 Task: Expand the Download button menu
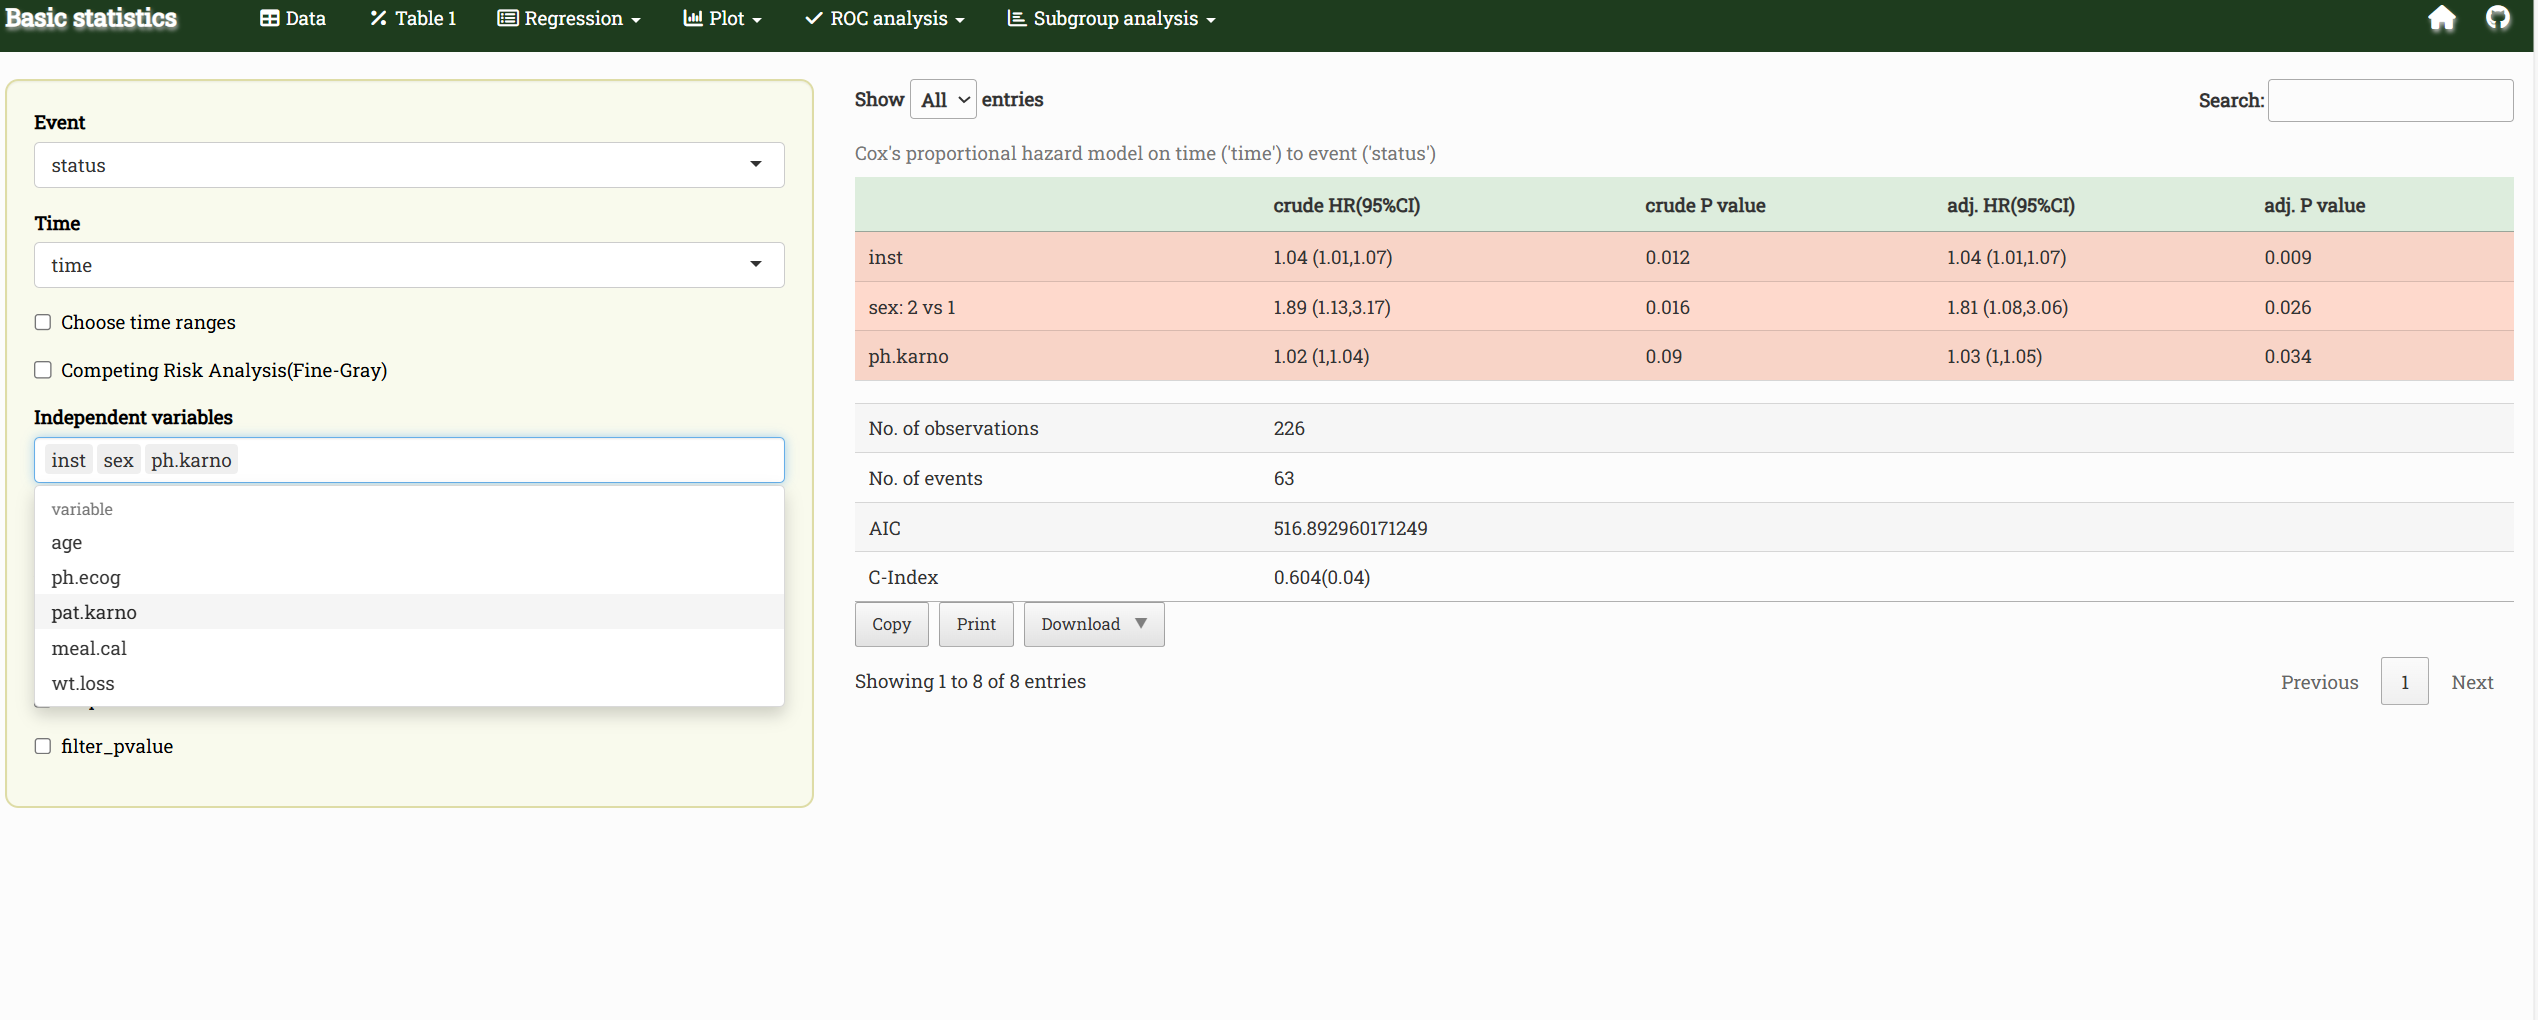(1094, 624)
